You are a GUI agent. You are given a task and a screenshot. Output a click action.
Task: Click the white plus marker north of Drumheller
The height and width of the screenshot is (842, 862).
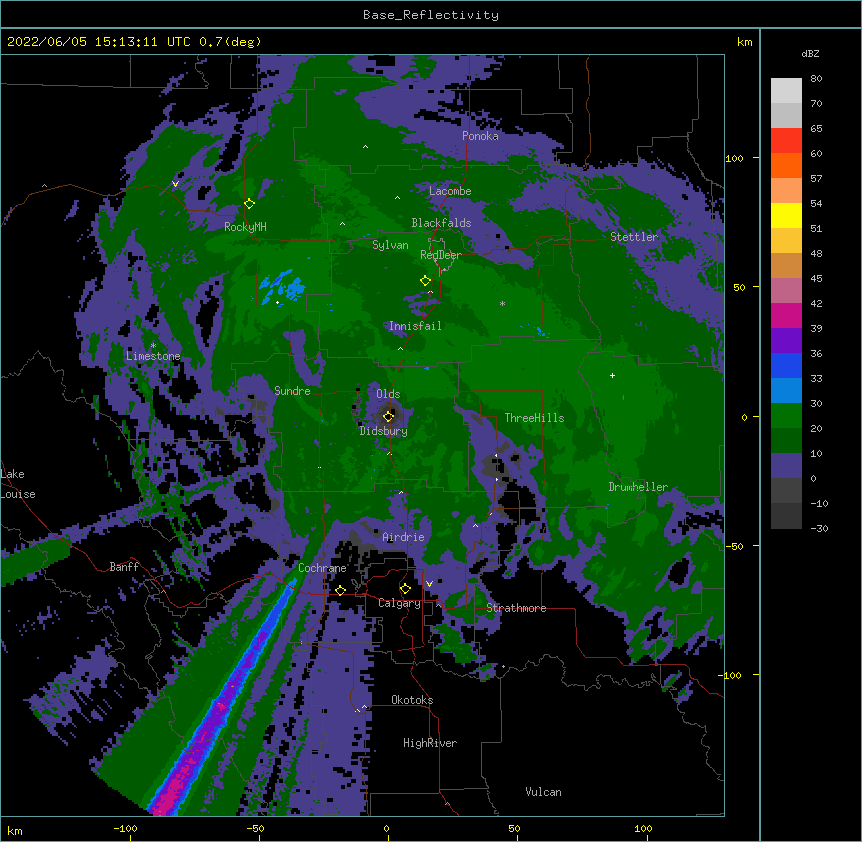(x=612, y=375)
